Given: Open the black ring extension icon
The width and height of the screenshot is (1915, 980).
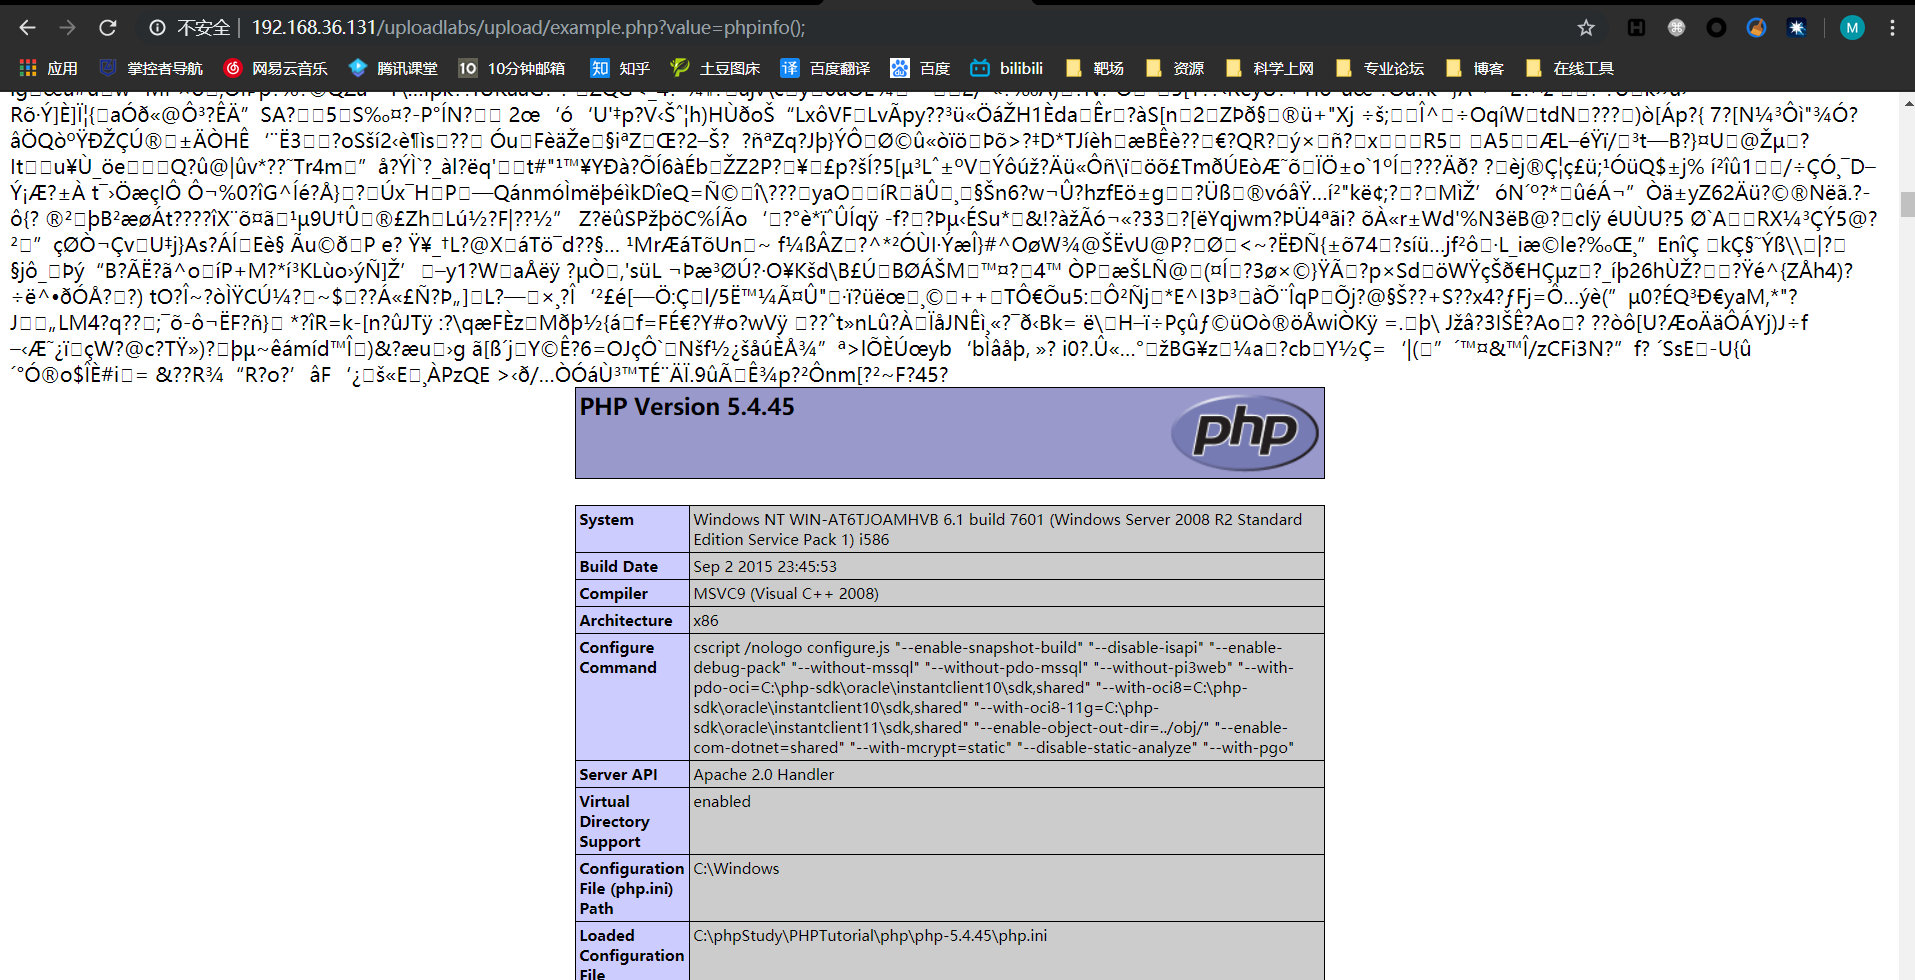Looking at the screenshot, I should coord(1716,28).
